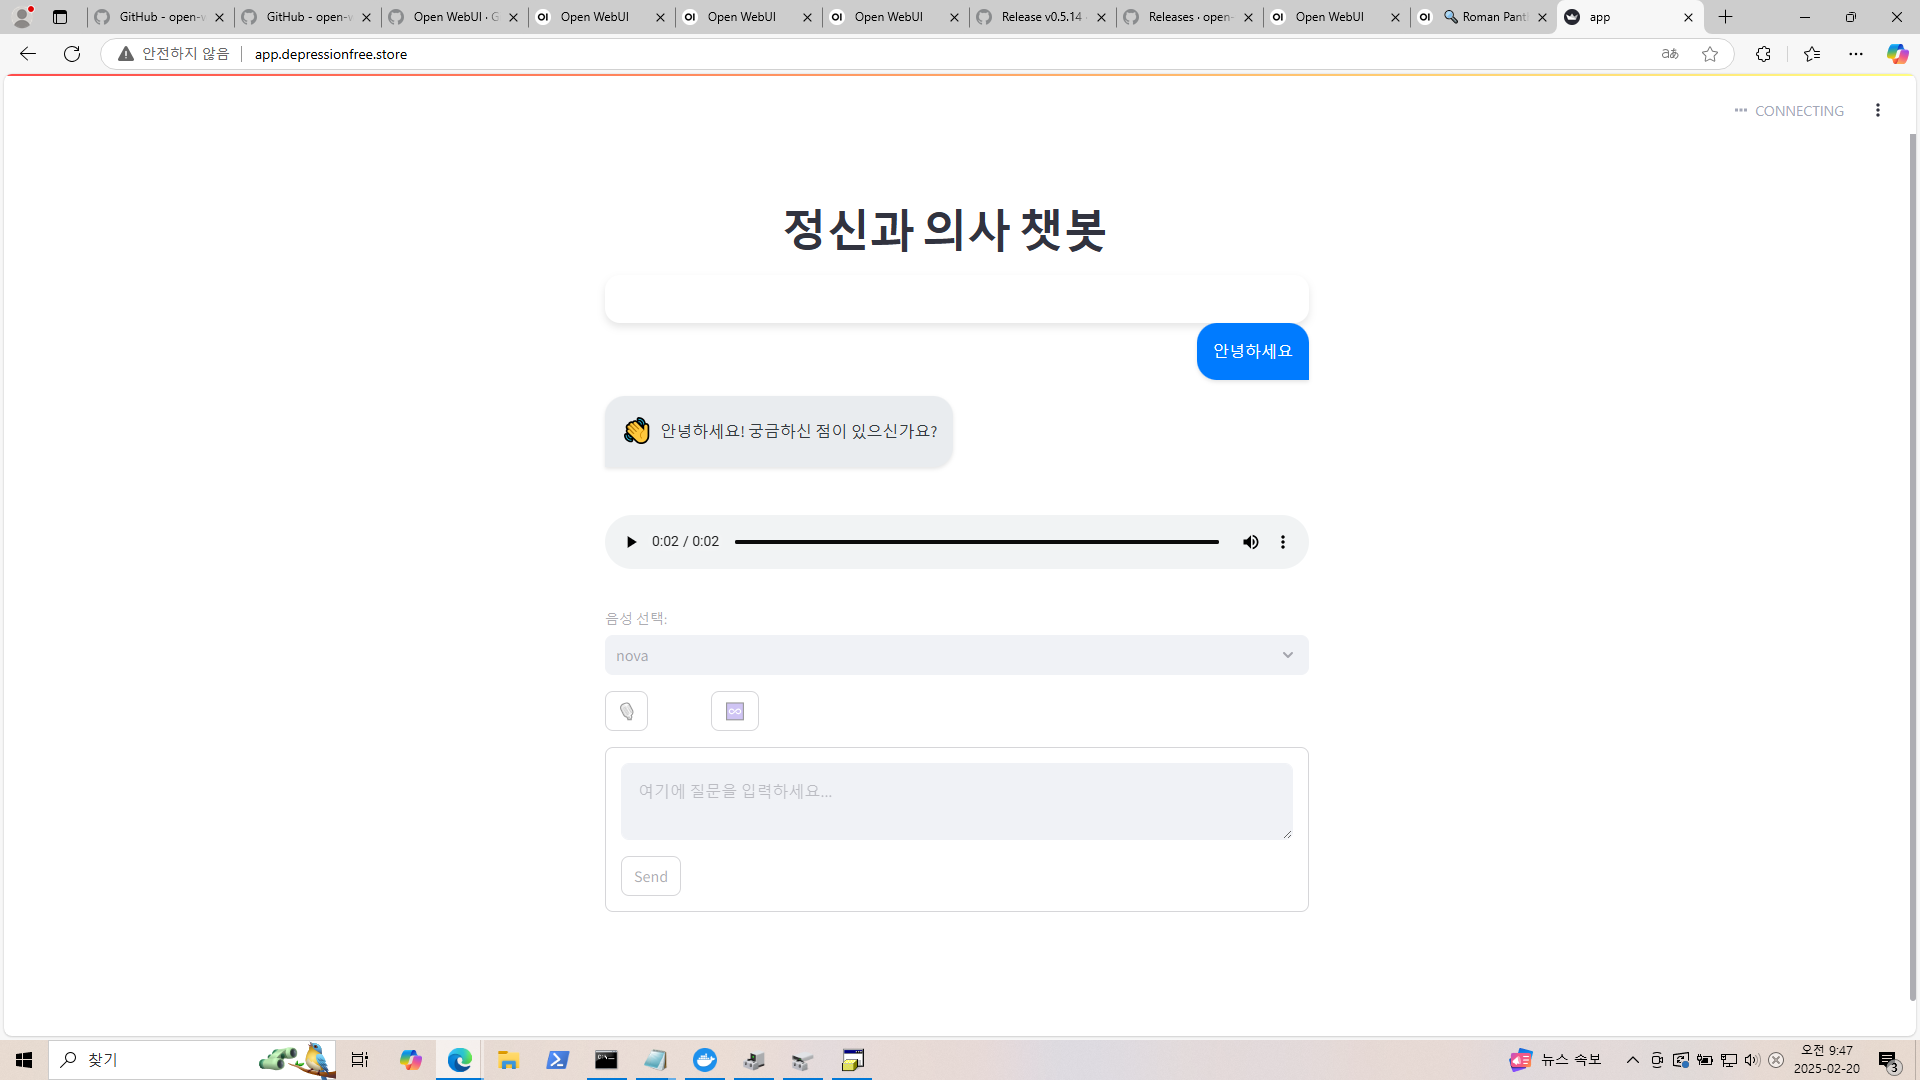Refresh the page in the browser

[72, 54]
